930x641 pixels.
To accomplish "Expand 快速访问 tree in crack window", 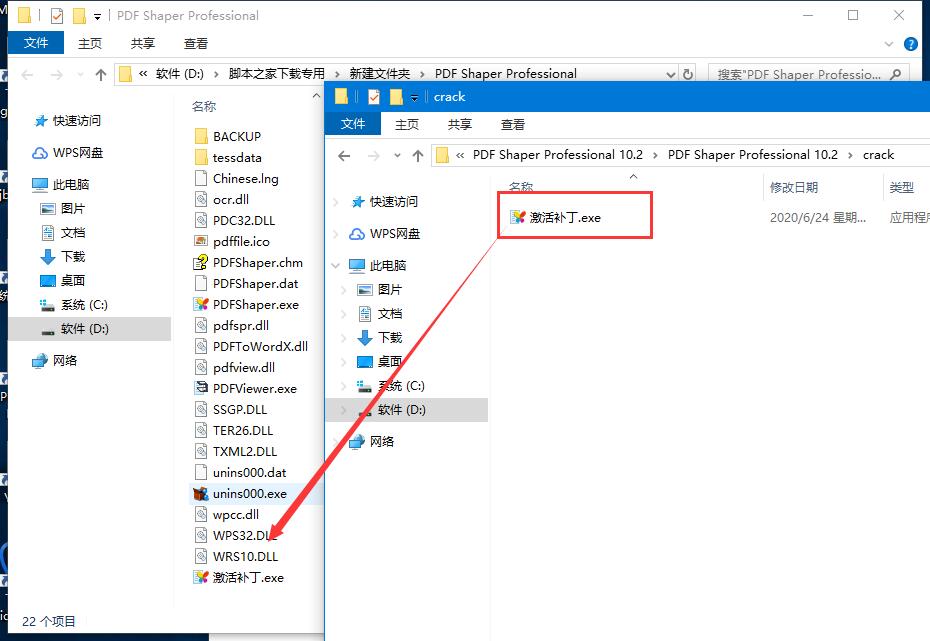I will [336, 202].
